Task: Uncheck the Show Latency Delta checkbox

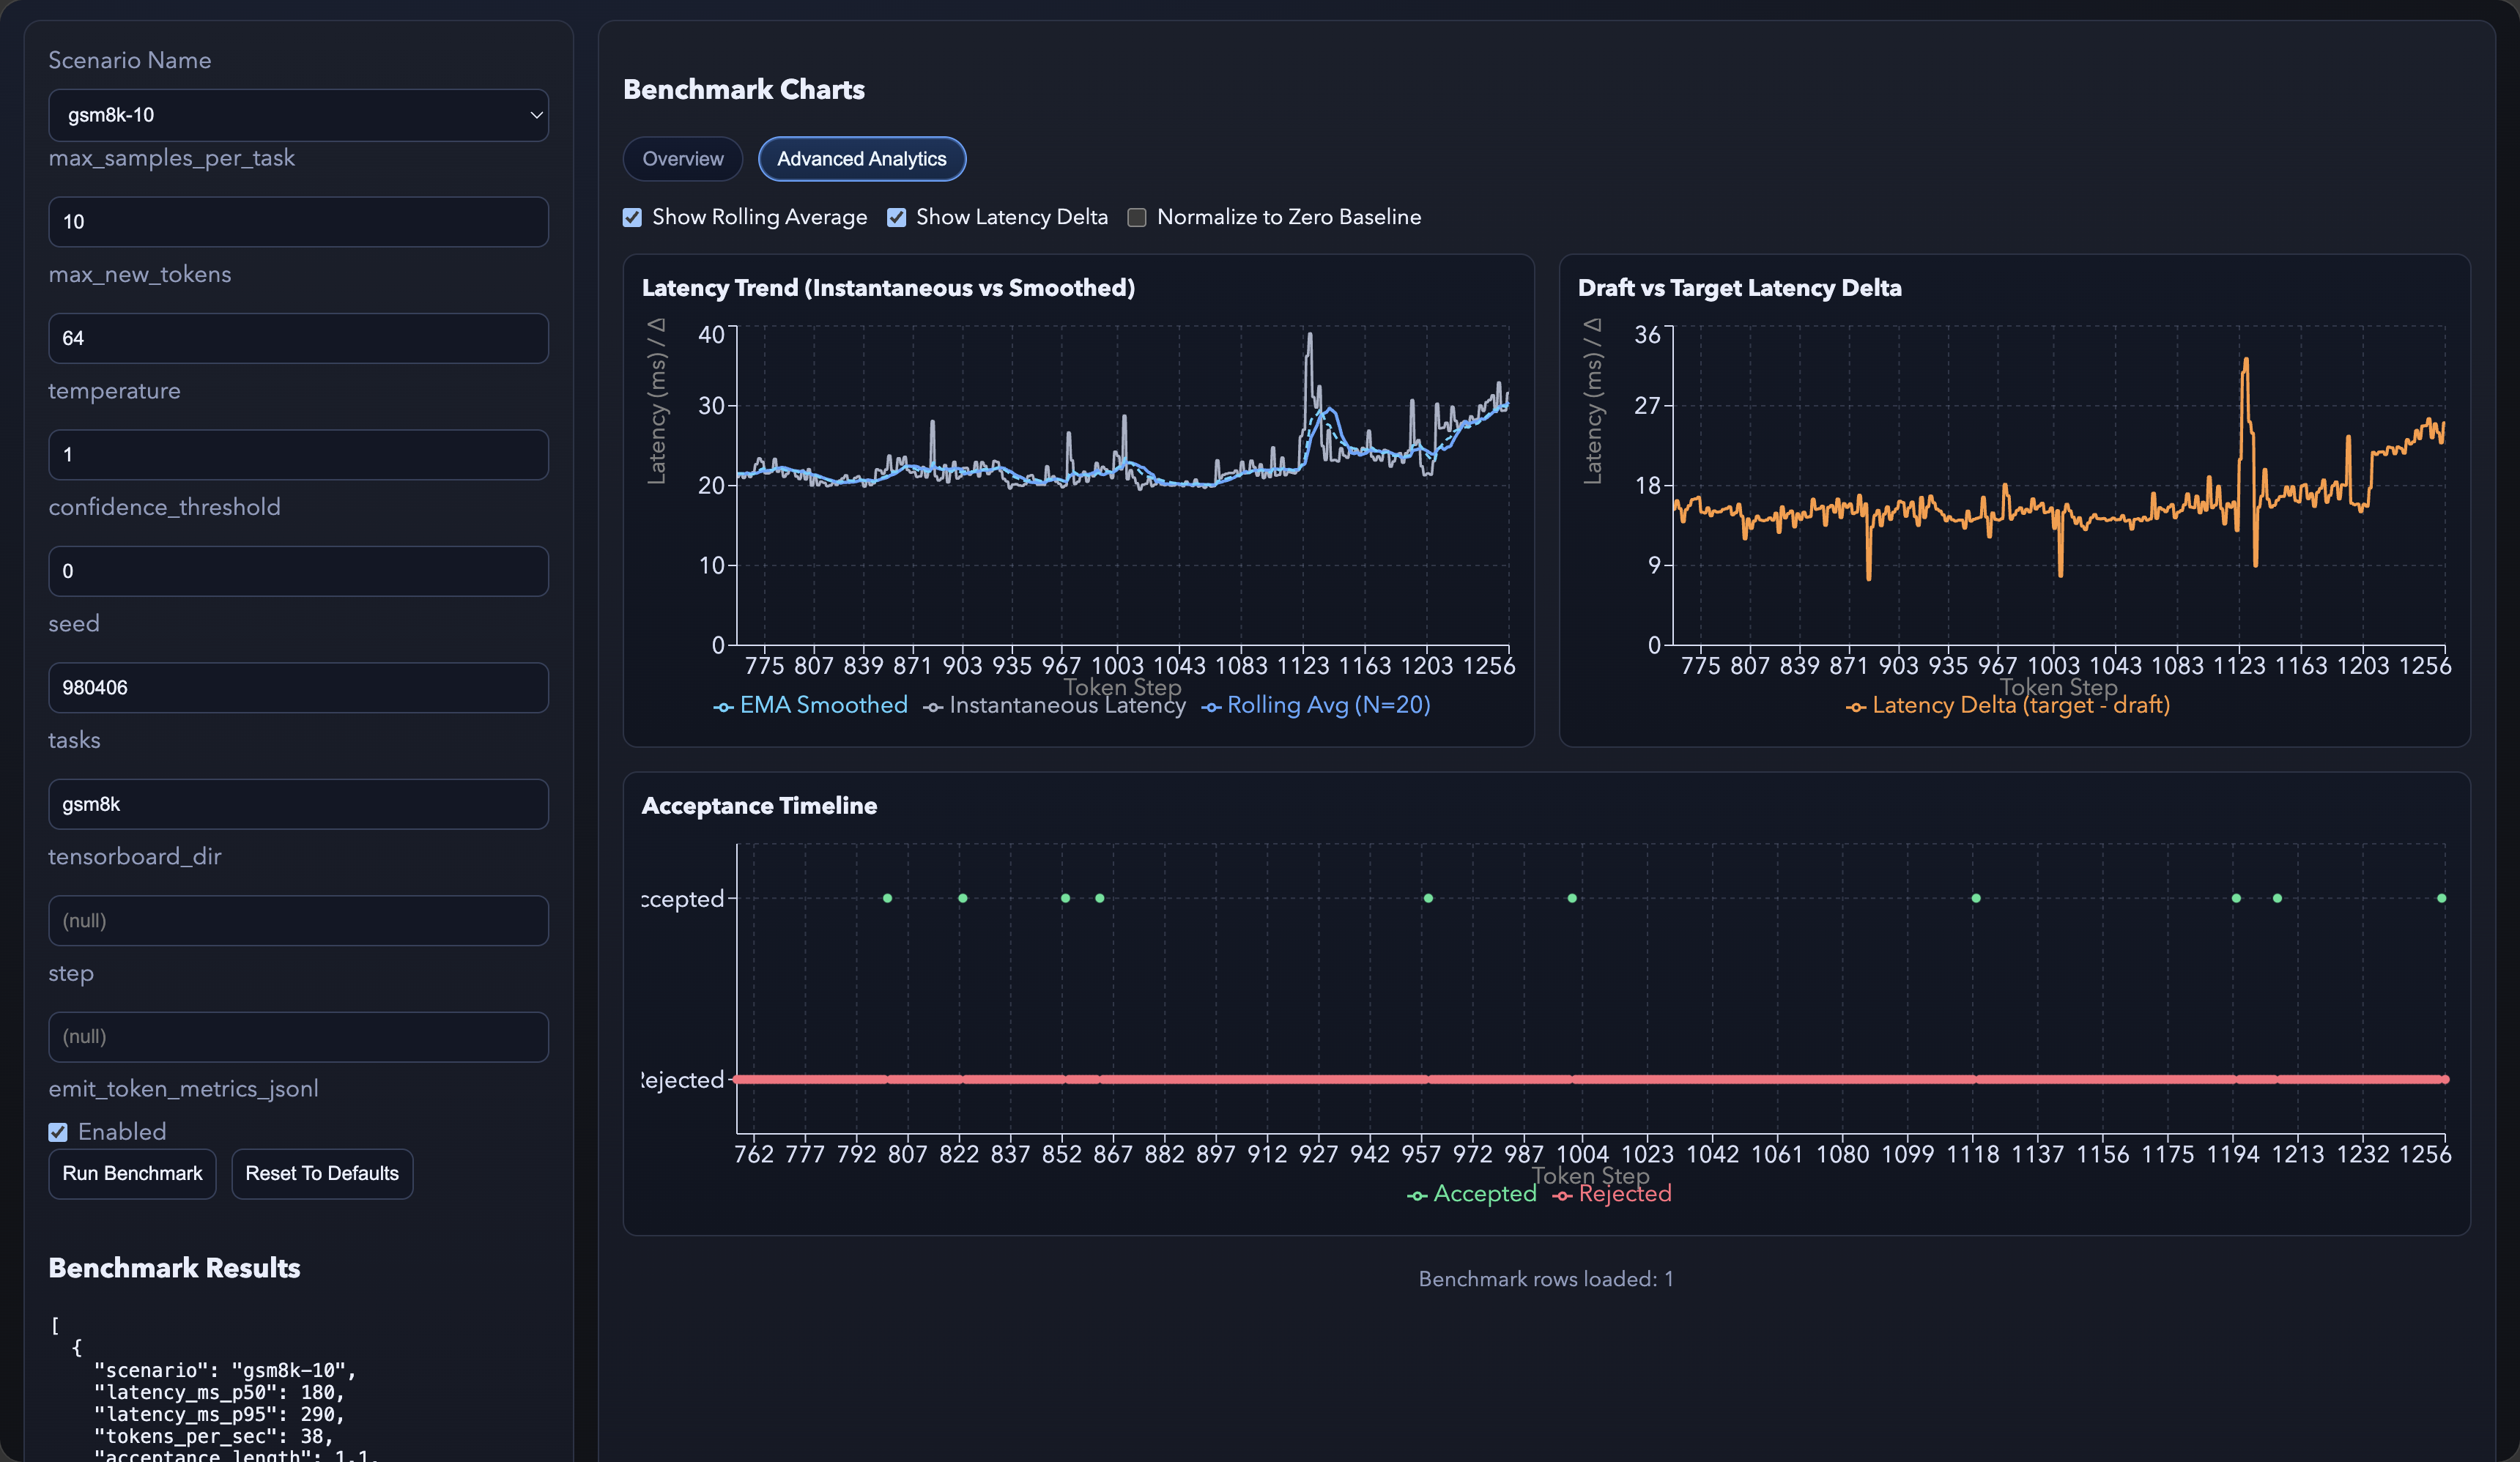Action: click(x=897, y=217)
